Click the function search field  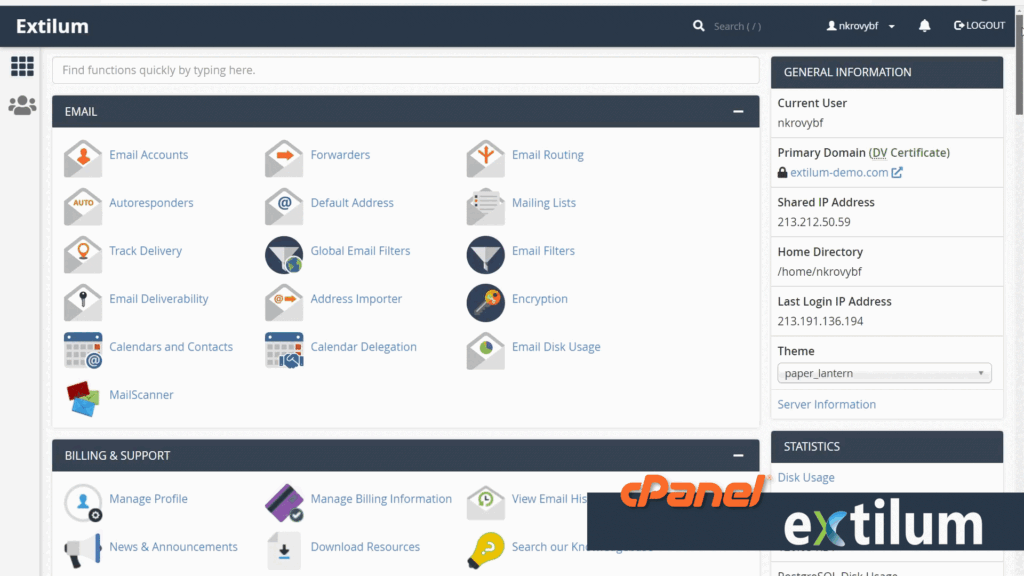point(405,70)
